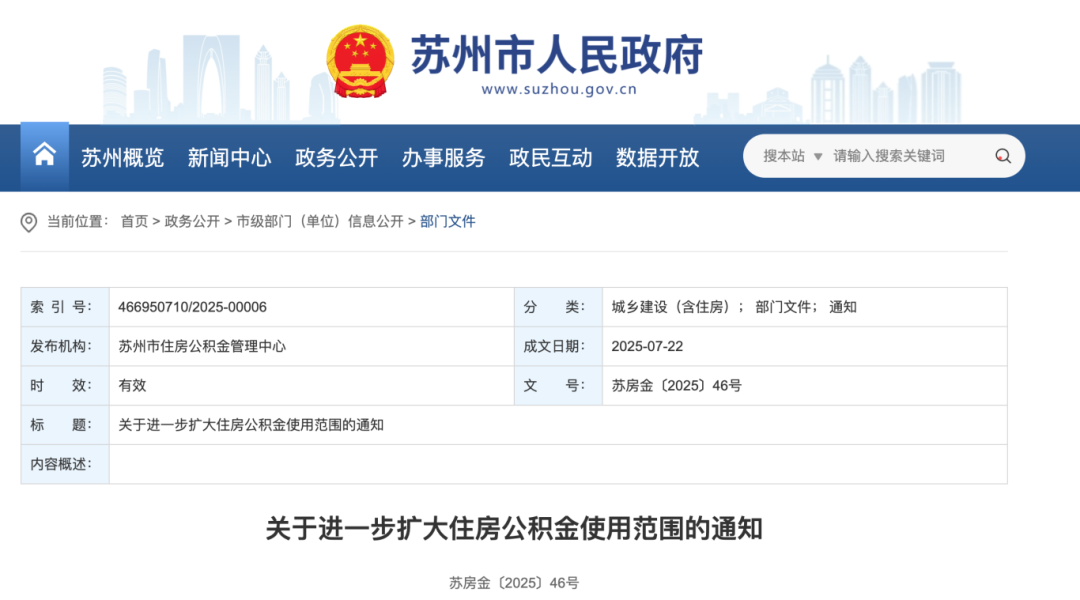Go to 新闻中心 in the navigation bar

(229, 157)
